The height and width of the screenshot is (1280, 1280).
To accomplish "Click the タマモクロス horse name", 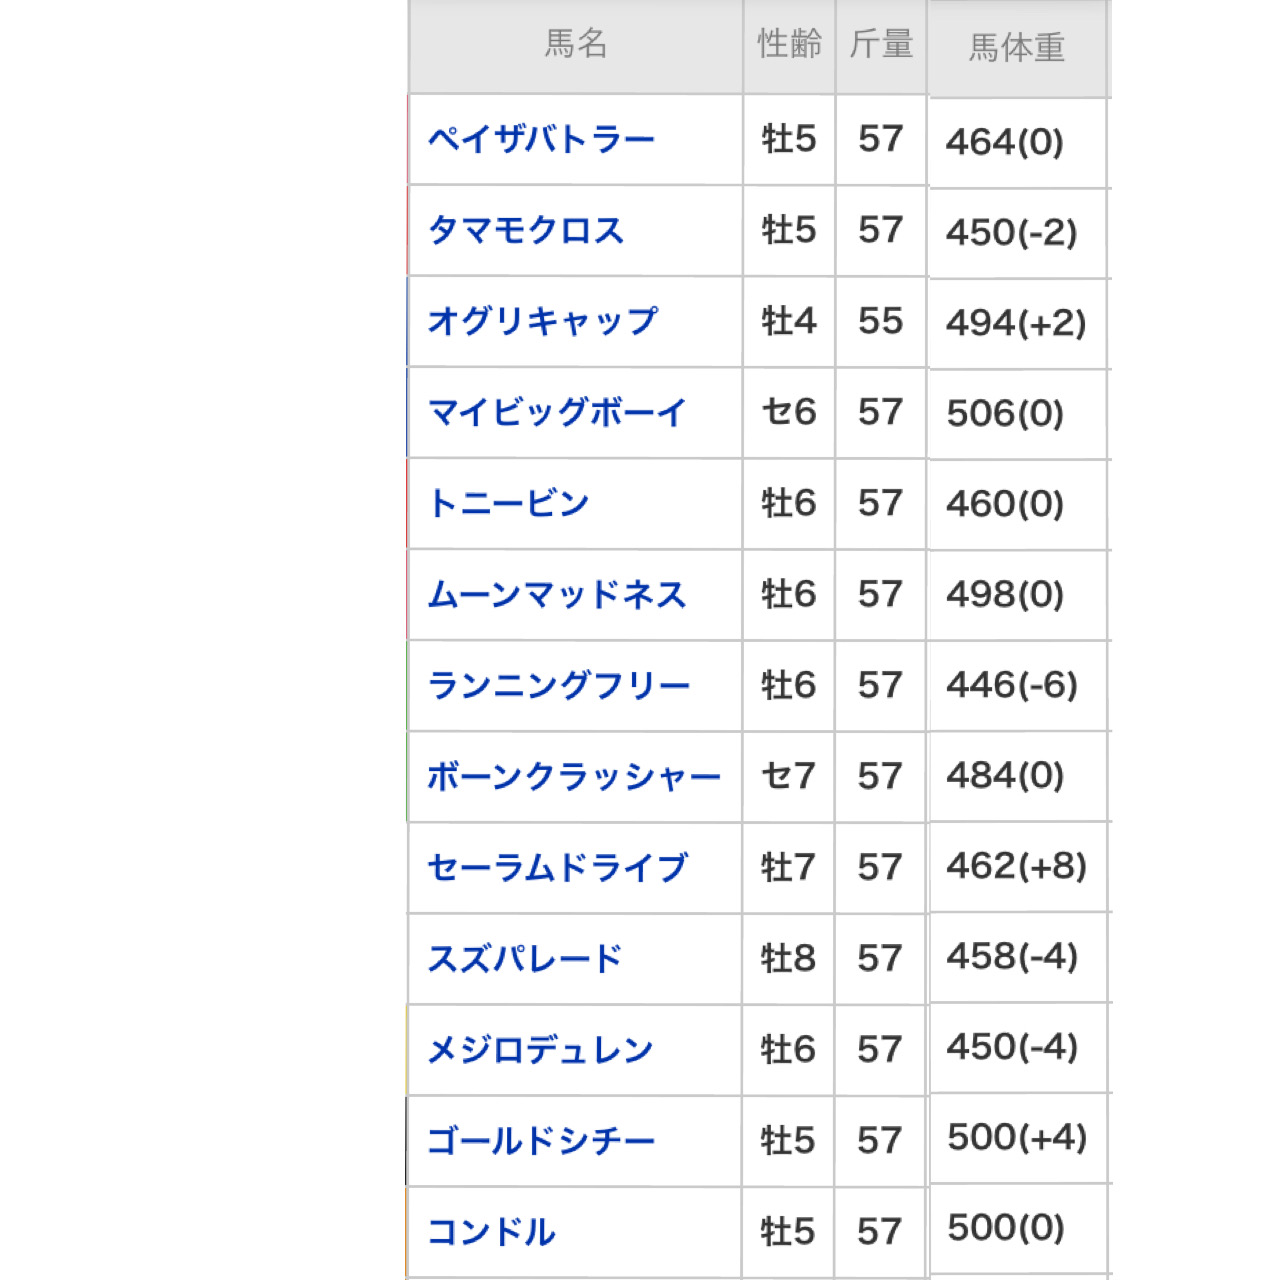I will (x=526, y=230).
